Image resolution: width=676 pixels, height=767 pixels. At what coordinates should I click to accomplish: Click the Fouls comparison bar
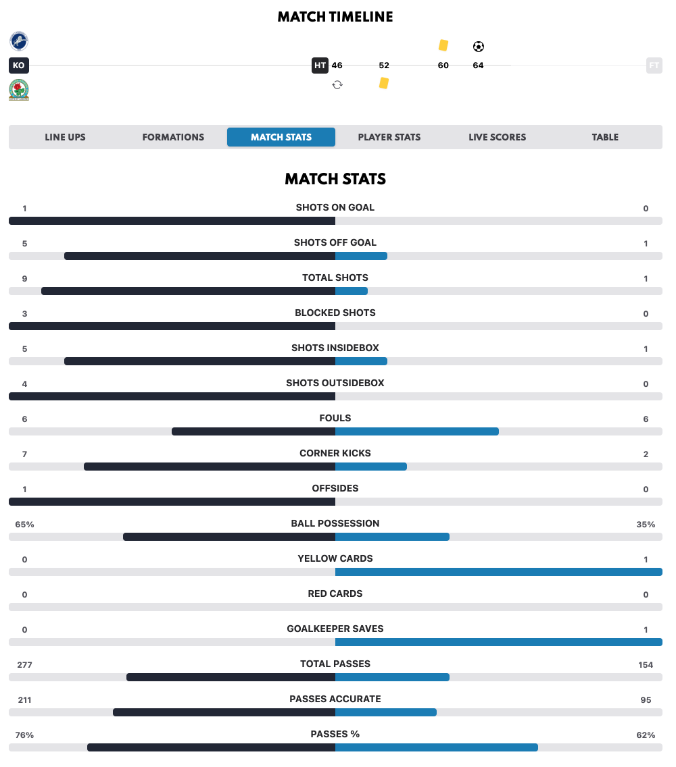(x=336, y=431)
